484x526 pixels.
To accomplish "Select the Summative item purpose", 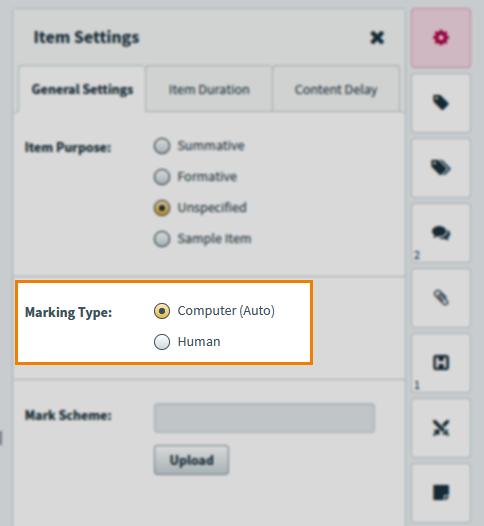I will tap(162, 146).
